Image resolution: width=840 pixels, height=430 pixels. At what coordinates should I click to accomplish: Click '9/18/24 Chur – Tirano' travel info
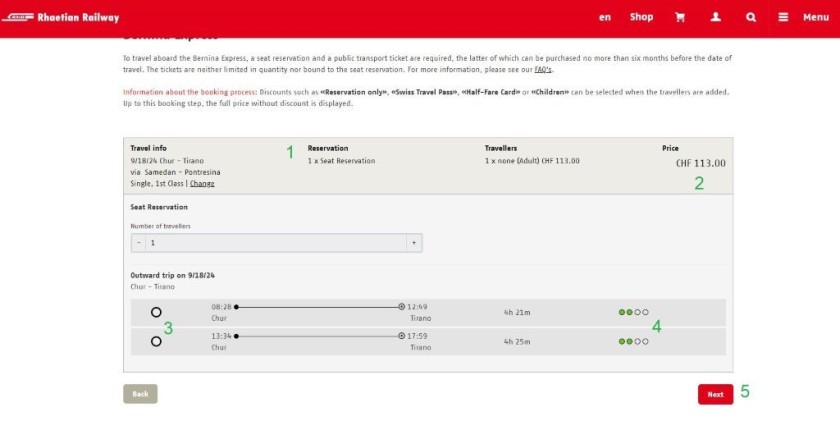[x=167, y=161]
